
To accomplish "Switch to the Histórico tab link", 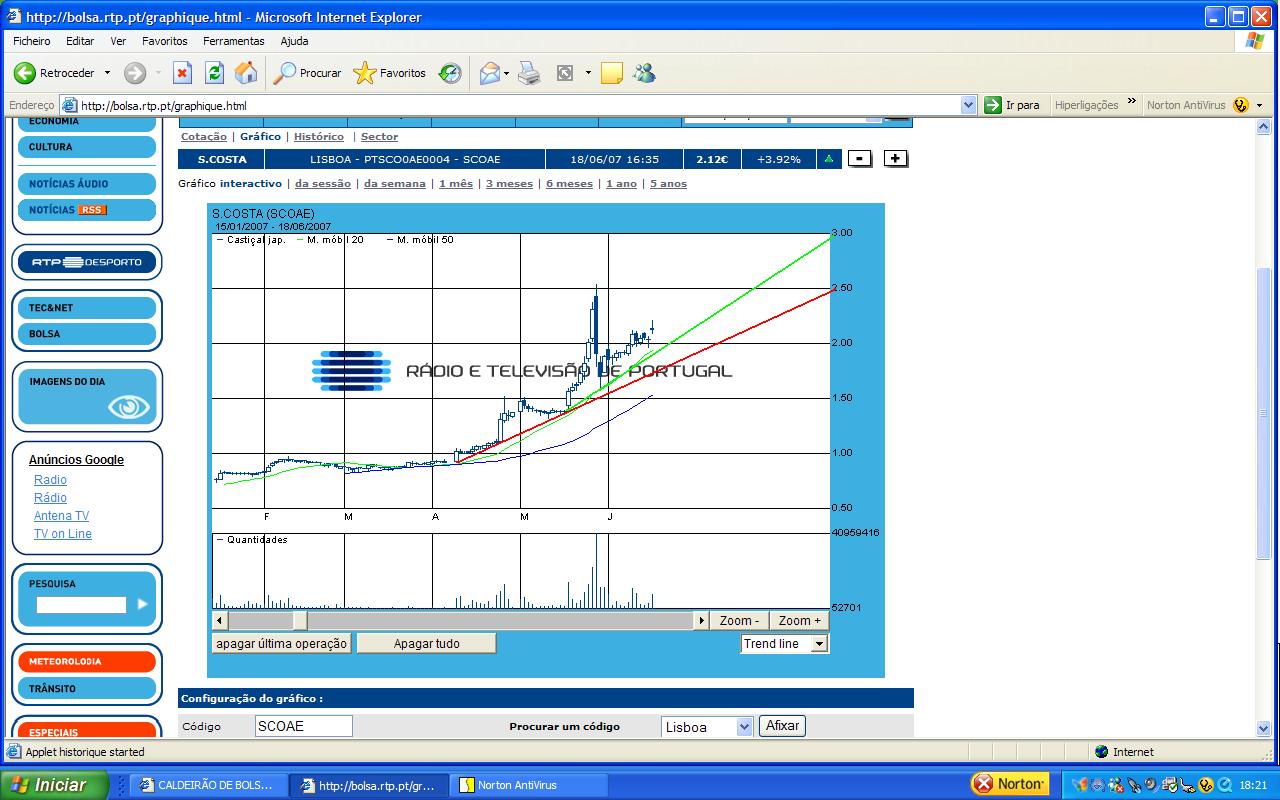I will tap(318, 137).
